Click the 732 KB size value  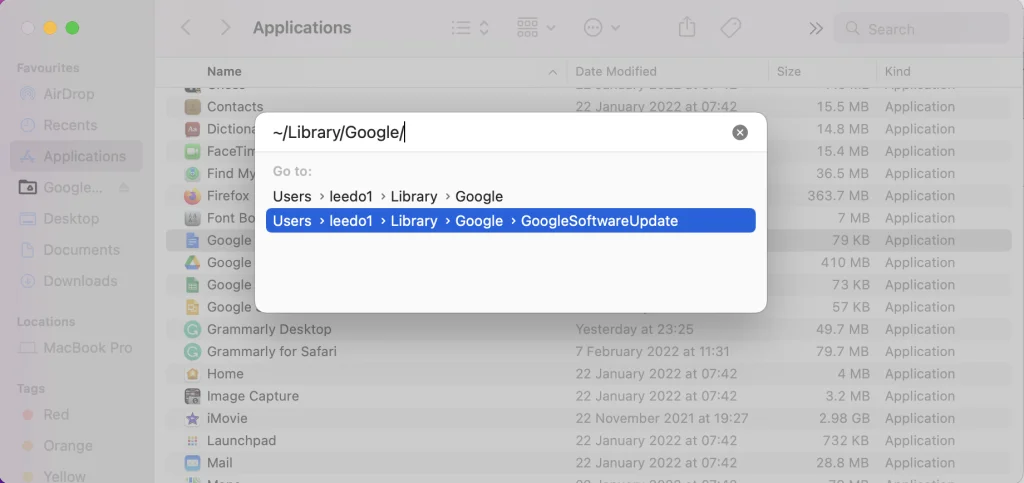coord(846,441)
